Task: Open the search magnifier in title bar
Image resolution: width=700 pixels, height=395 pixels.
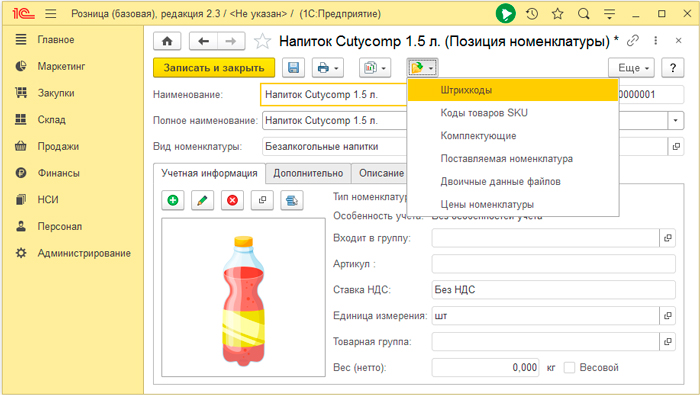Action: point(583,14)
